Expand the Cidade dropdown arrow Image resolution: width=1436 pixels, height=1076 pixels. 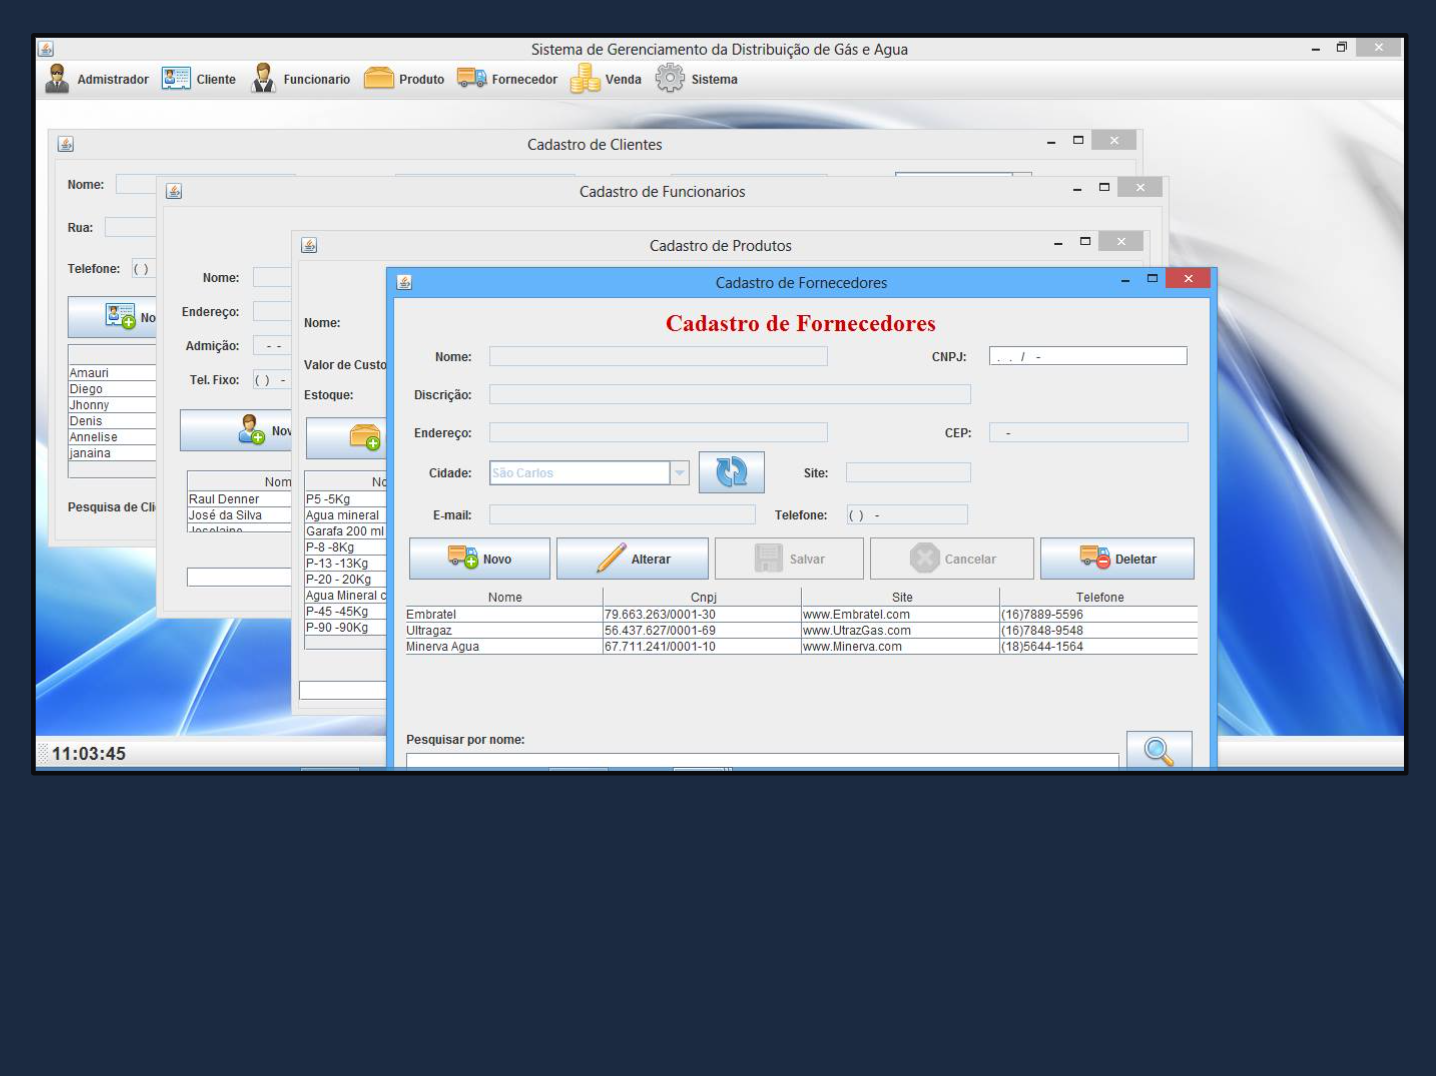[x=680, y=473]
